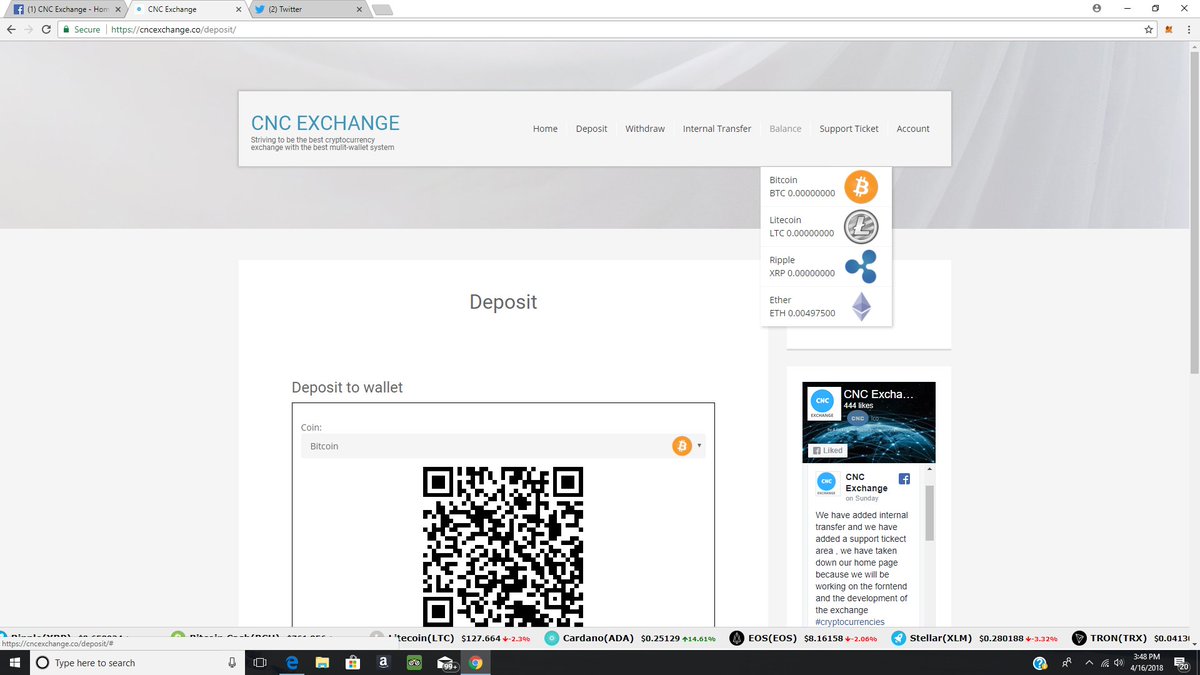1200x675 pixels.
Task: Open the Account menu item
Action: [913, 129]
